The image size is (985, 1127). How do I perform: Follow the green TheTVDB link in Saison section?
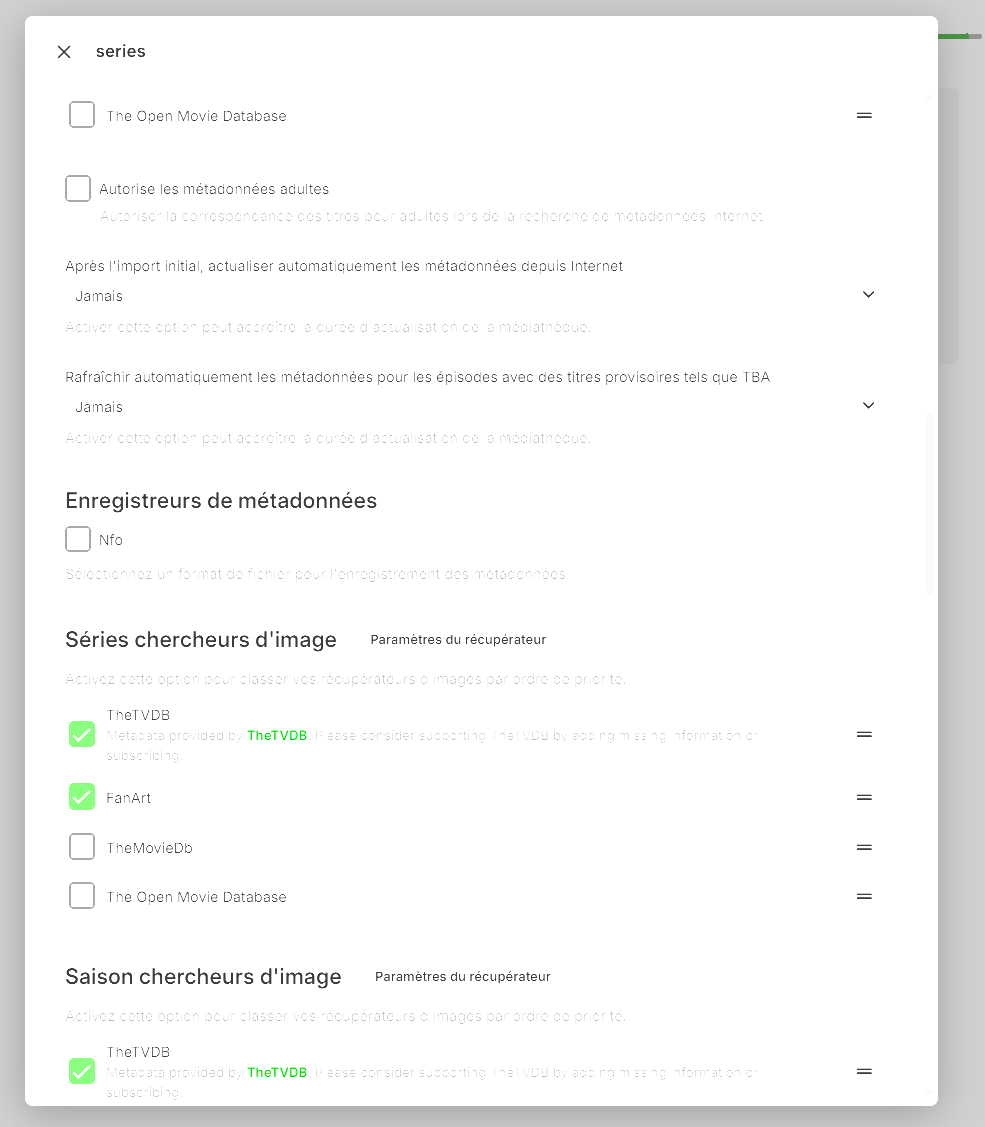point(277,1072)
